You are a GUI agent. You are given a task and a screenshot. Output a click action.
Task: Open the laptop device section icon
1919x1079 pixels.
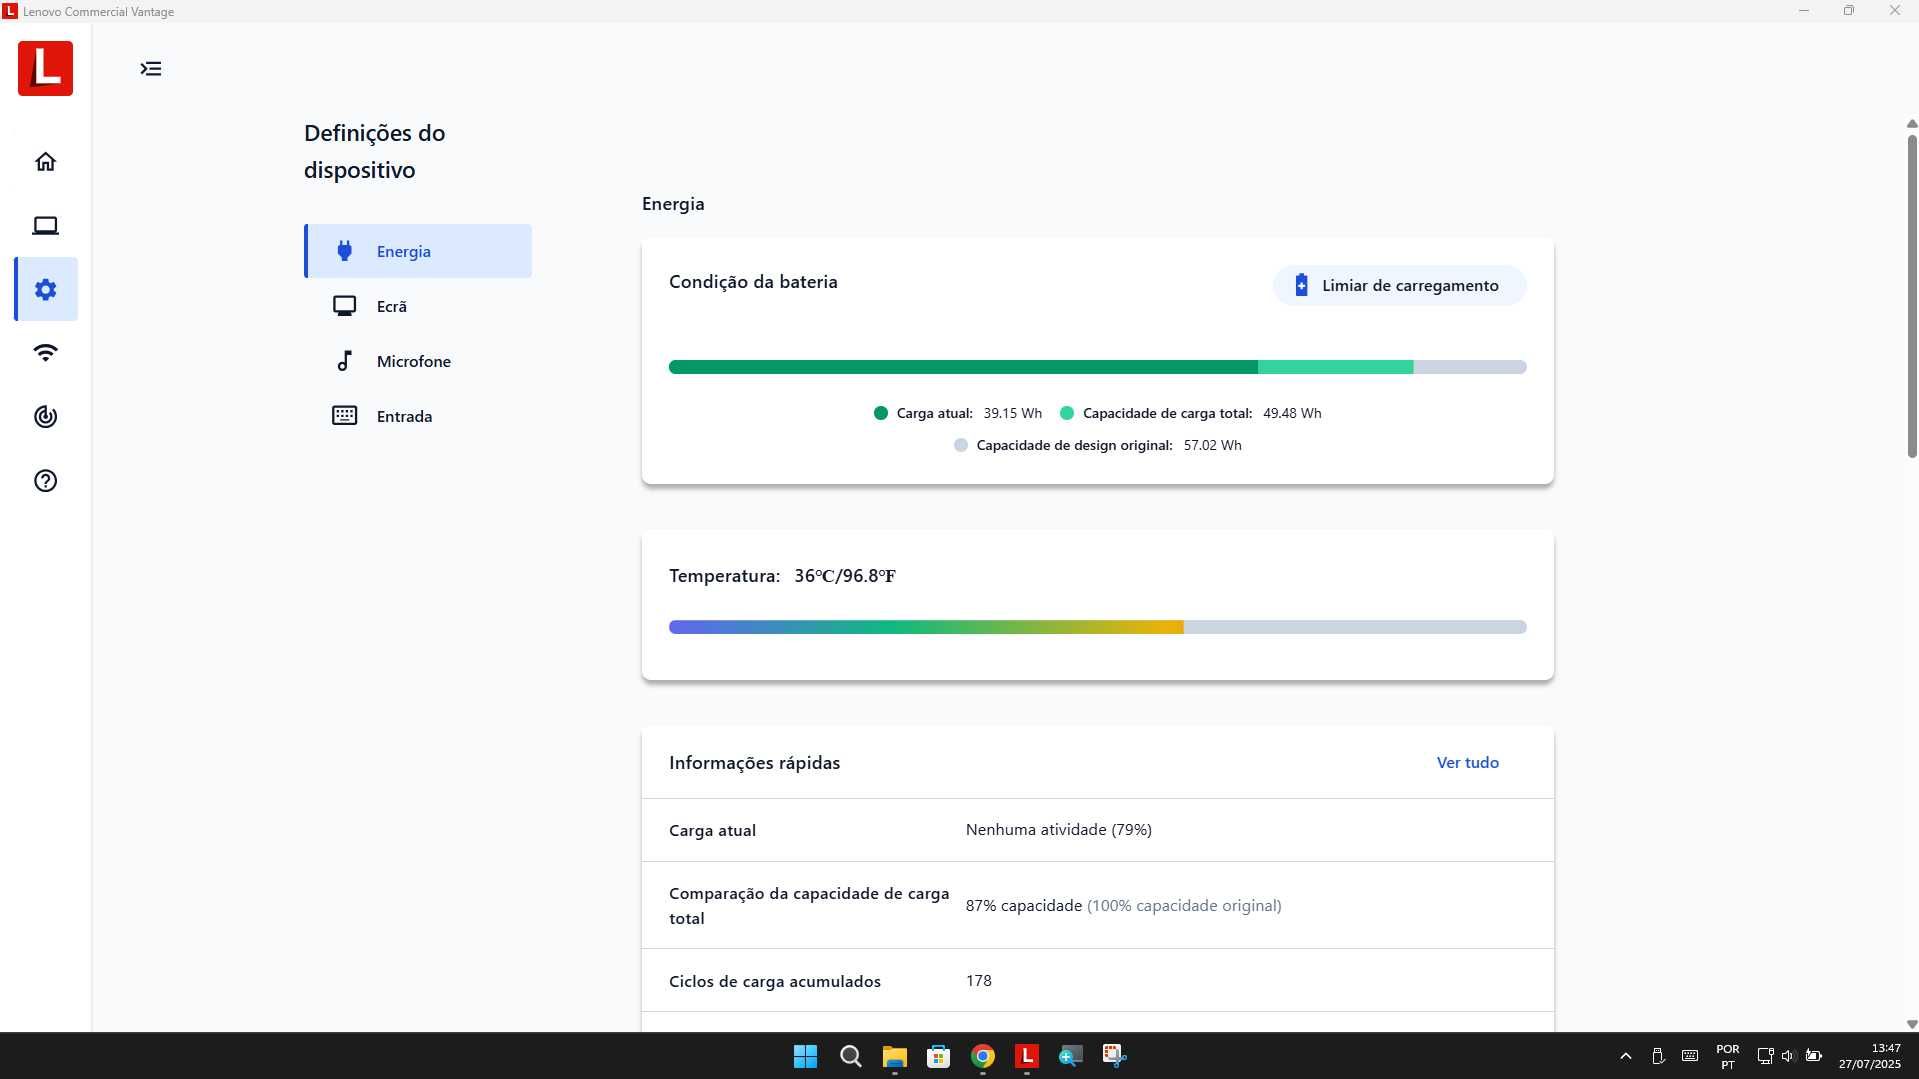(x=45, y=226)
